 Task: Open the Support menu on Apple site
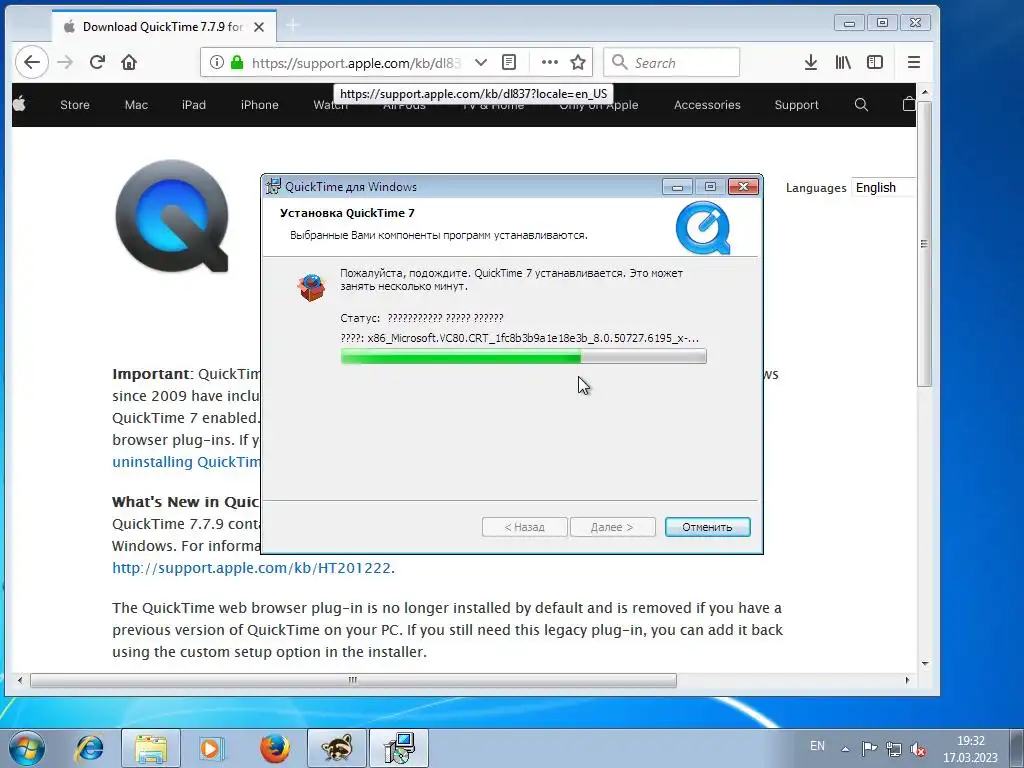796,104
